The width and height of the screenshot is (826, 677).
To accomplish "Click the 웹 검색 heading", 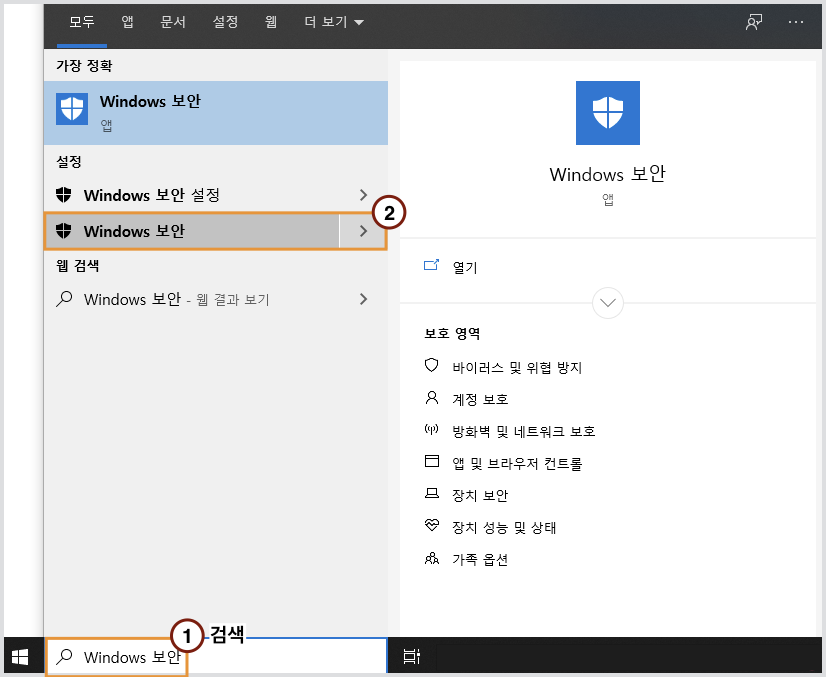I will tap(77, 266).
